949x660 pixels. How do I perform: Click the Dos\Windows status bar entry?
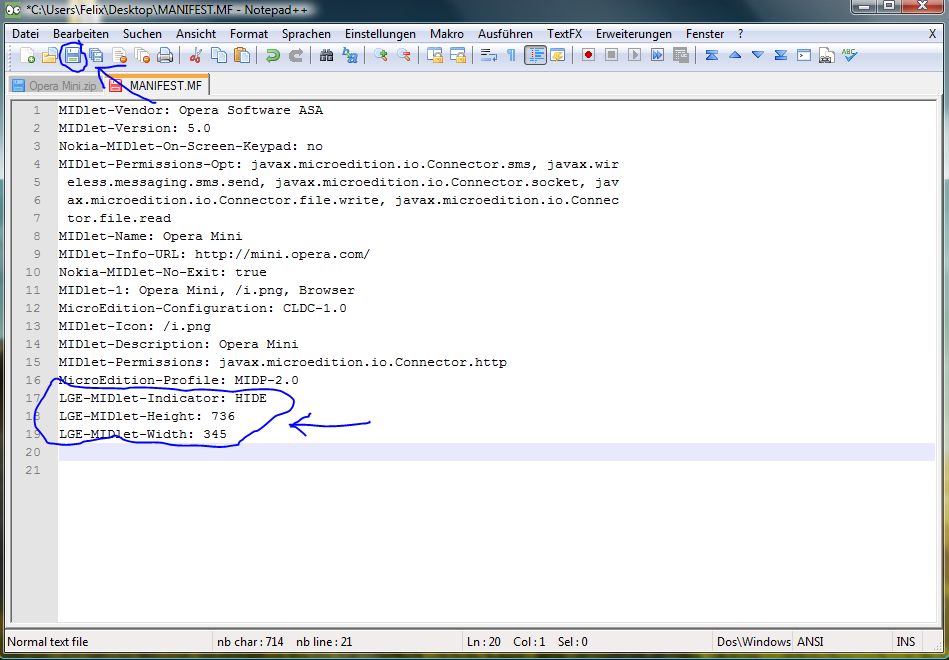tap(754, 642)
